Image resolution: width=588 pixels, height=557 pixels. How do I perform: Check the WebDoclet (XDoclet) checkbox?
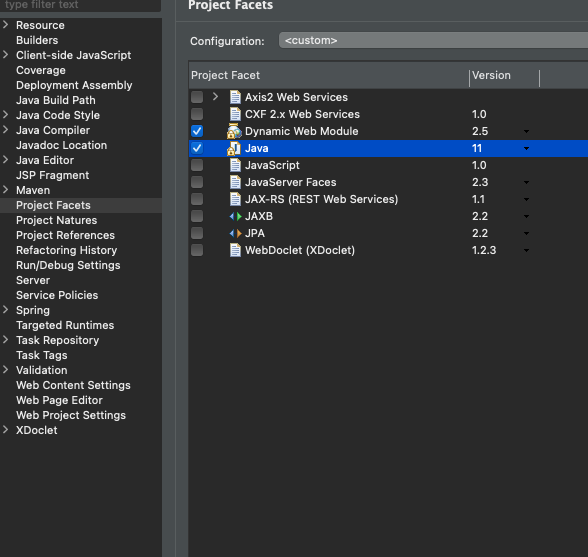click(x=197, y=250)
